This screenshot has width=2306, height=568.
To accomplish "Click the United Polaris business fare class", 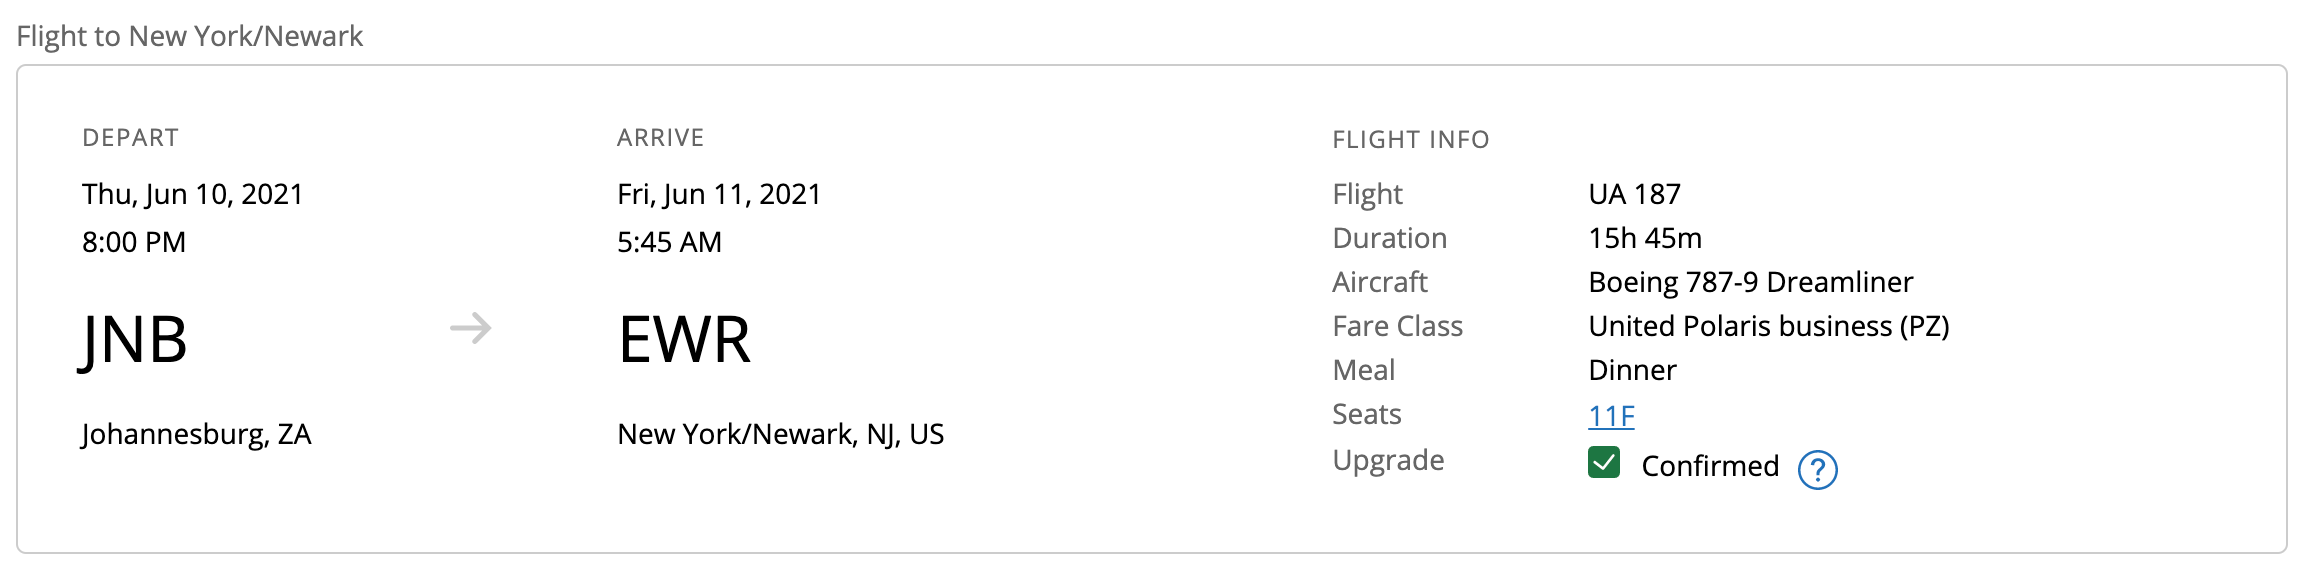I will click(x=1768, y=326).
